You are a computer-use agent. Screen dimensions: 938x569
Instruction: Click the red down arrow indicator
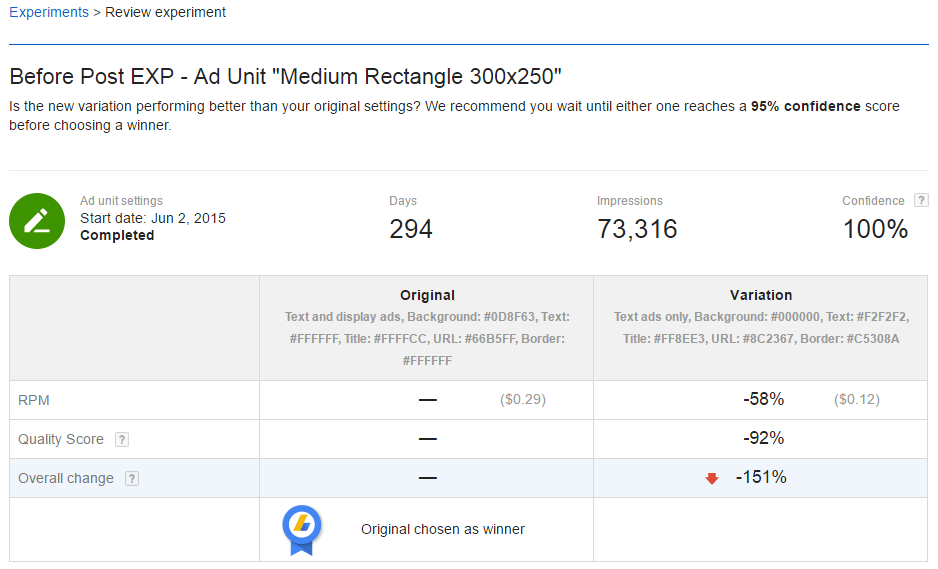tap(712, 478)
